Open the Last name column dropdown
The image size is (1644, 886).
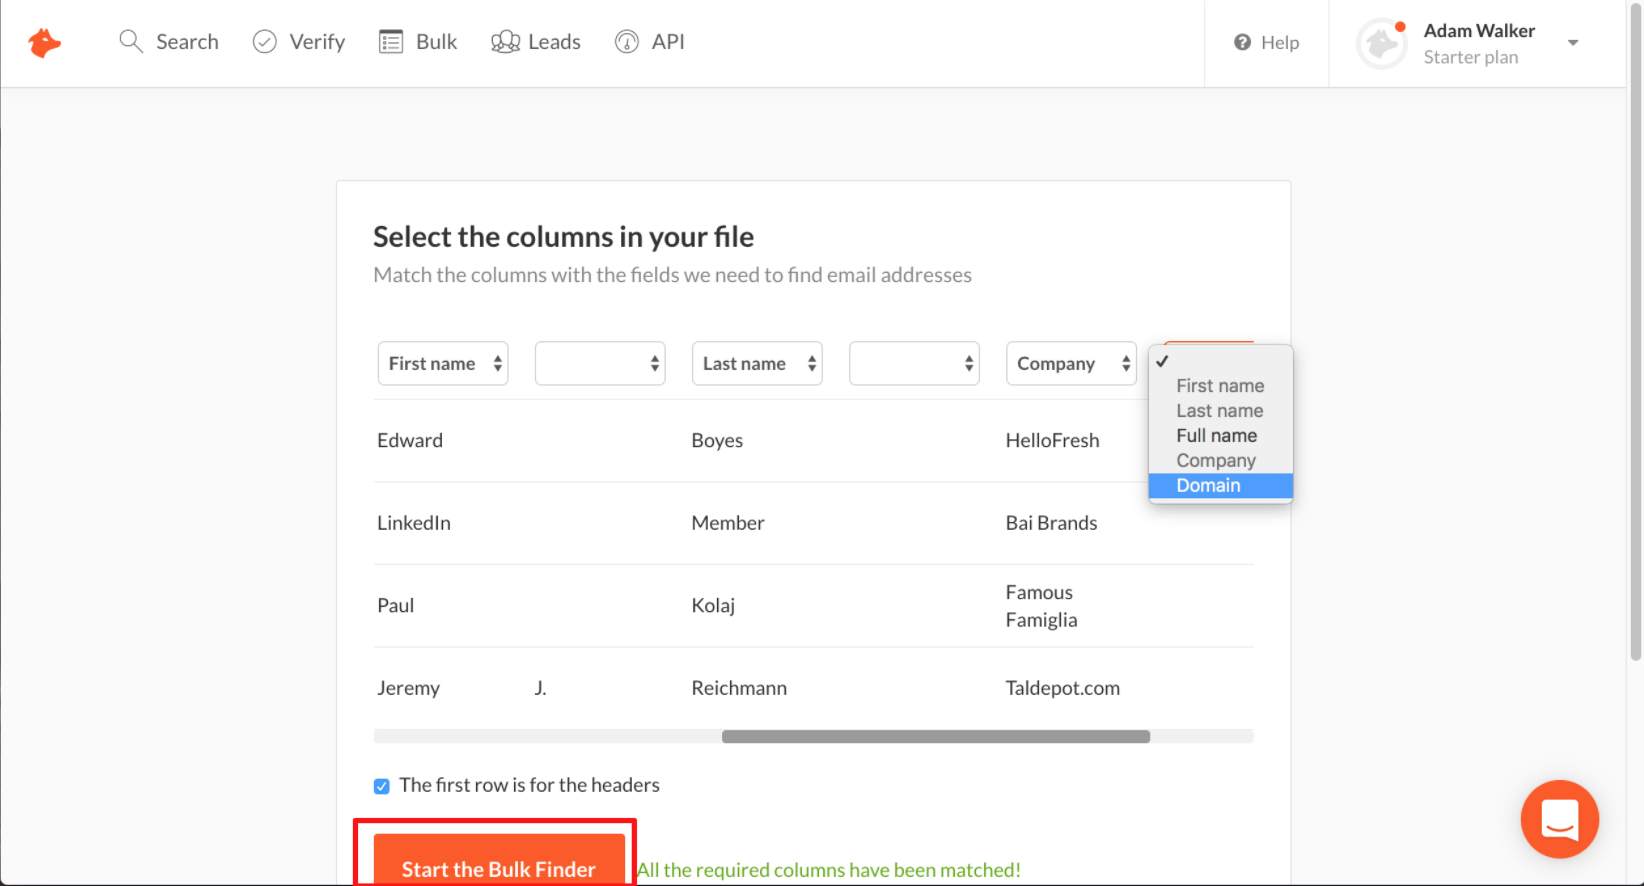757,364
